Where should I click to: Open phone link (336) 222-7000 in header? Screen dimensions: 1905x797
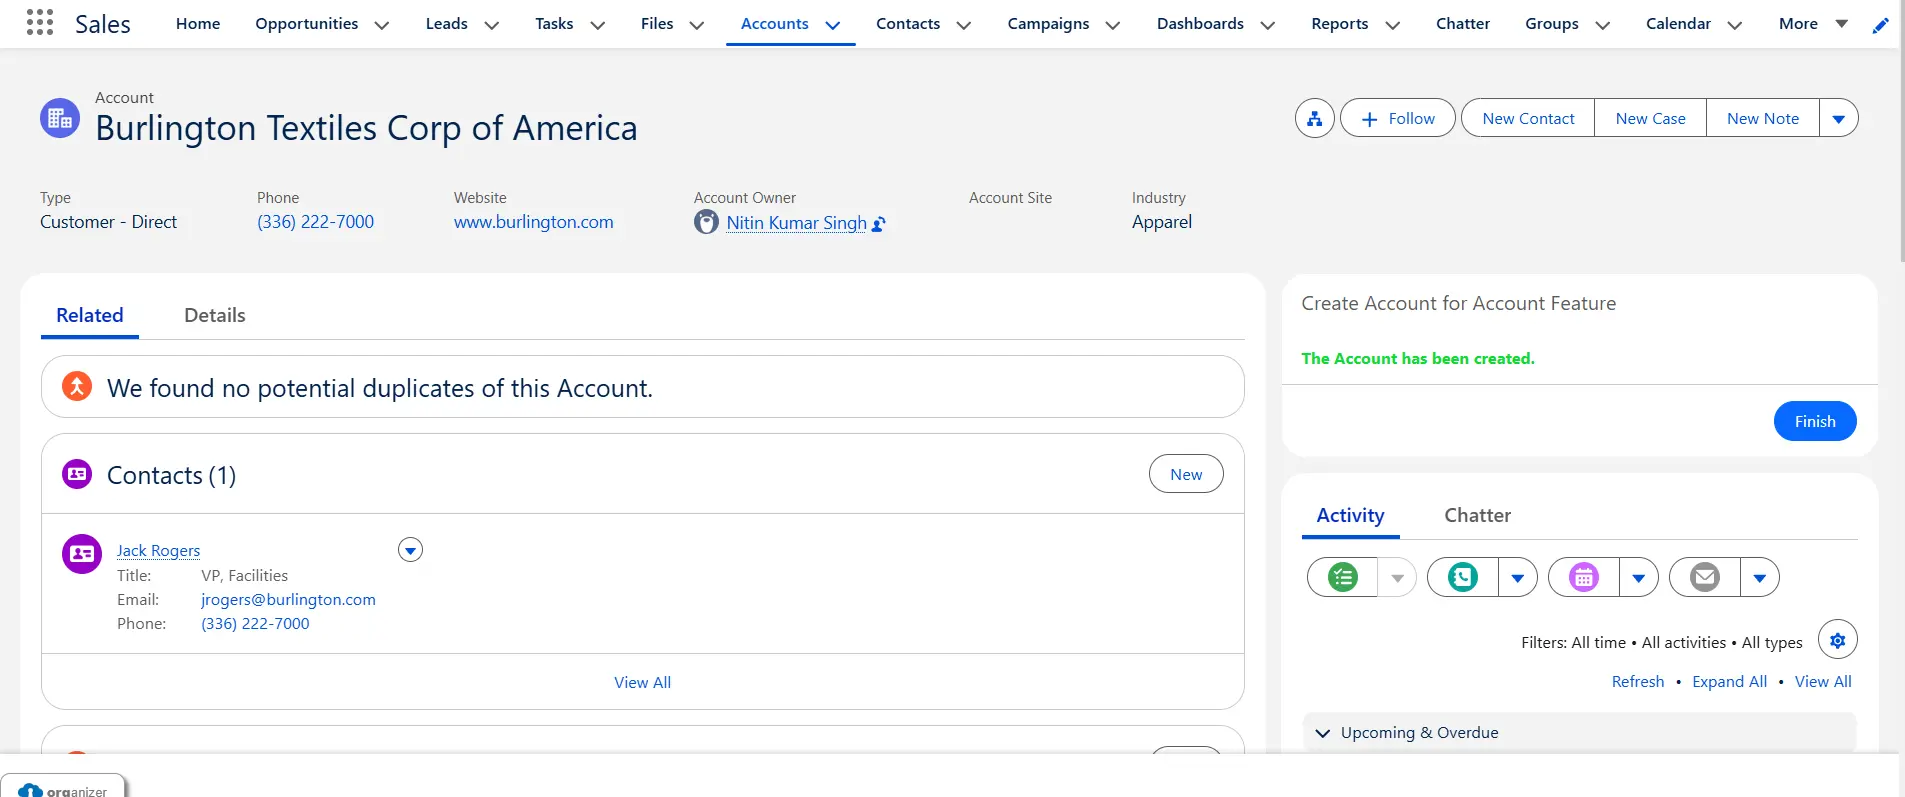315,222
